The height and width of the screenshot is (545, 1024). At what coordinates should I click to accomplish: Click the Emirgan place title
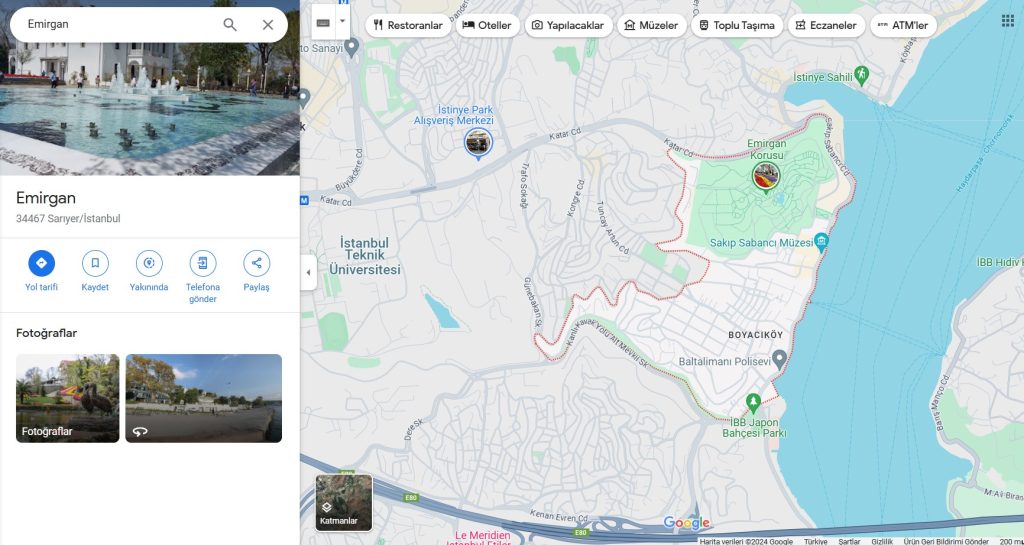pos(46,198)
